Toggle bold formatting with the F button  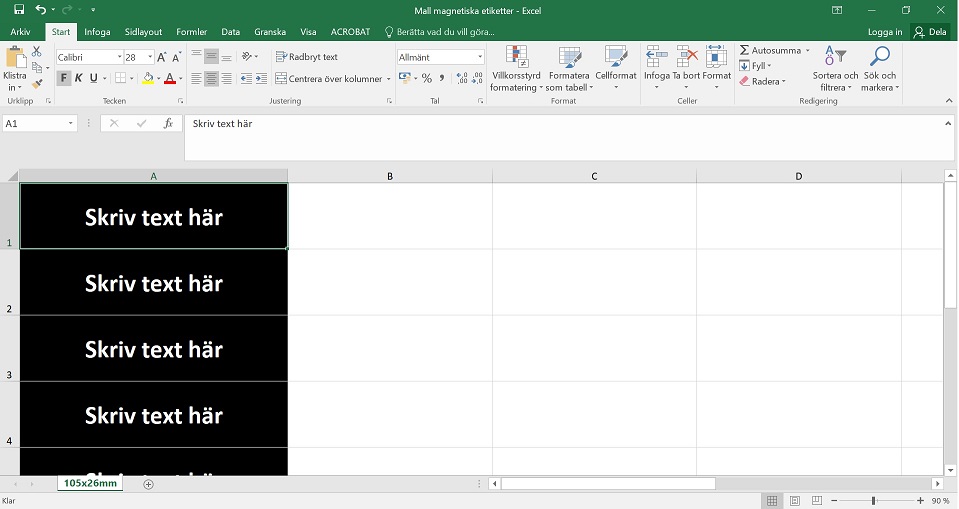tap(64, 78)
